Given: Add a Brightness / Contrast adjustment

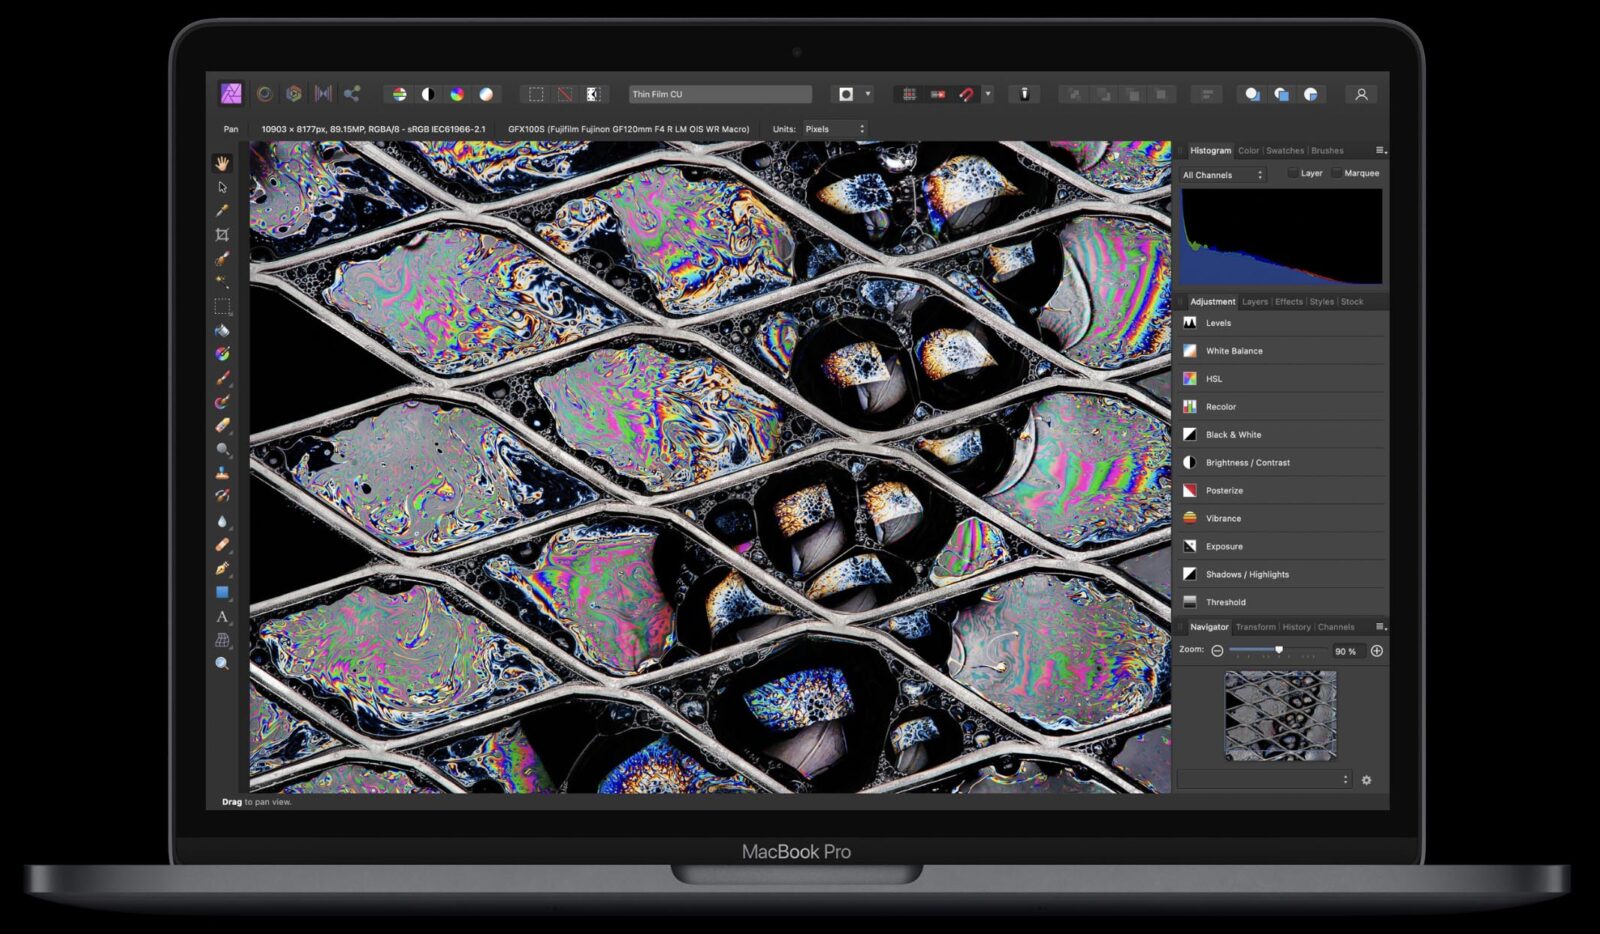Looking at the screenshot, I should pyautogui.click(x=1247, y=463).
